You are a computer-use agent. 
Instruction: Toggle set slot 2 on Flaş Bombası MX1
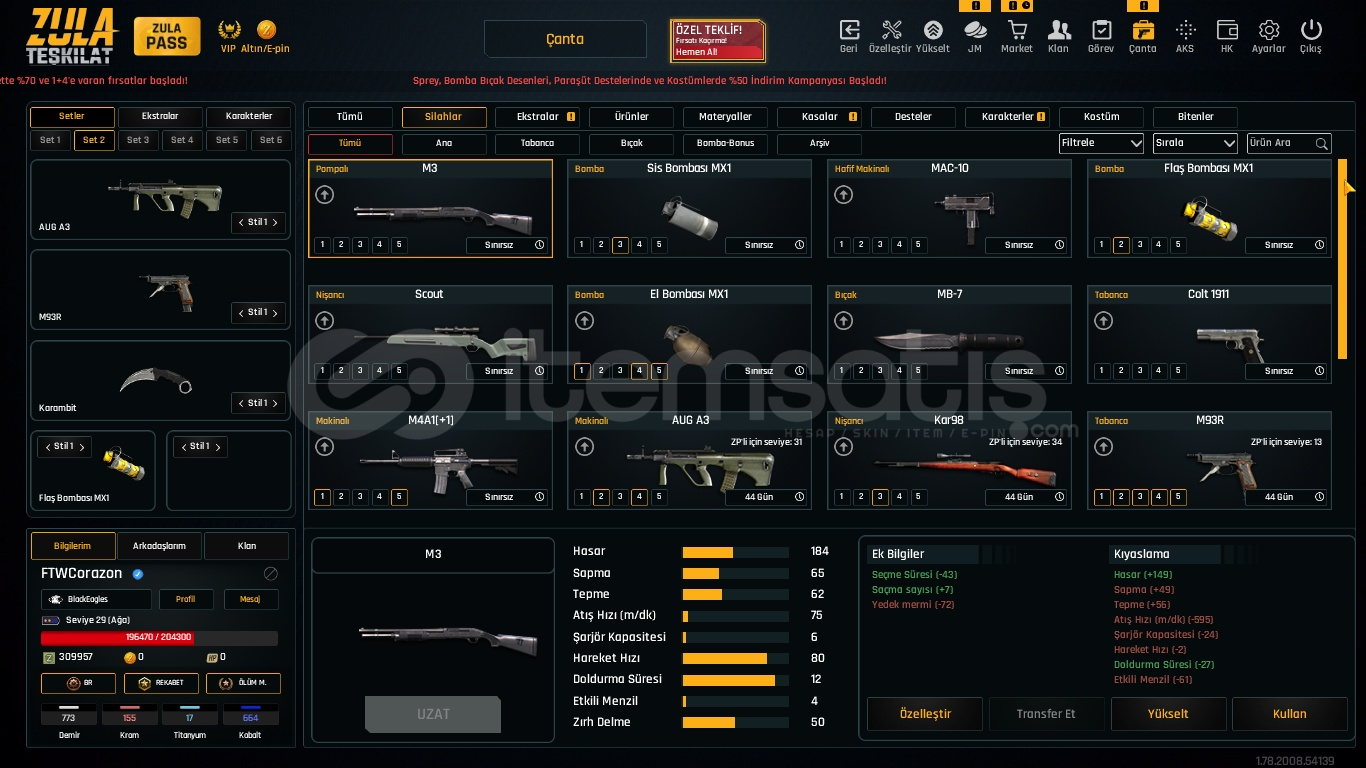(1121, 245)
